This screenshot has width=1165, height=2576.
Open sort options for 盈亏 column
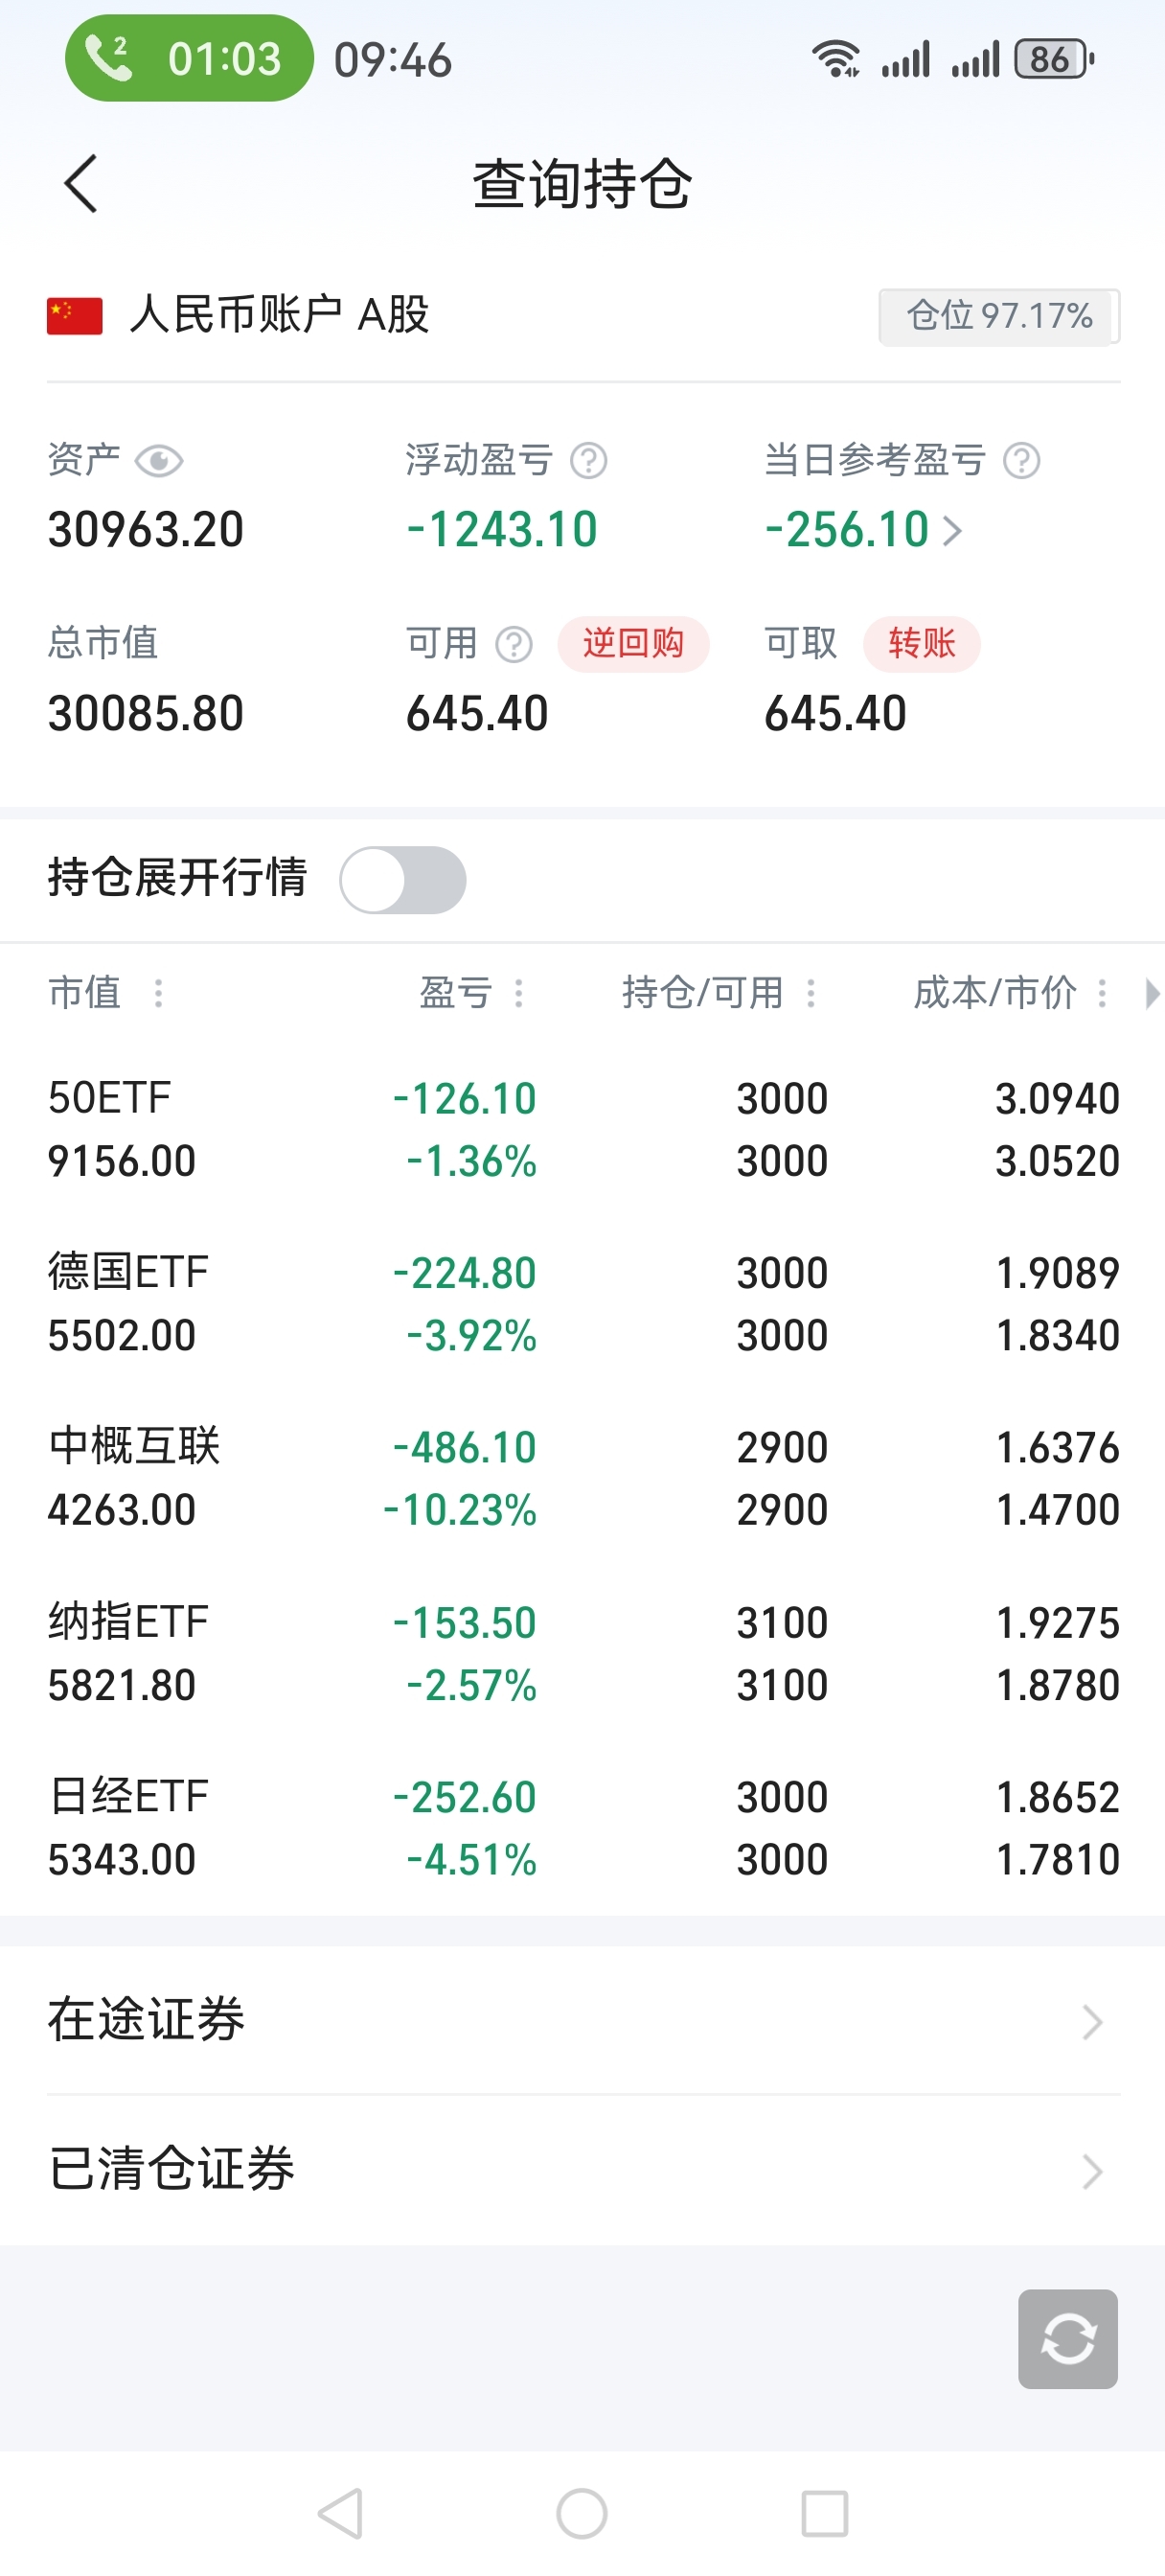click(x=518, y=993)
